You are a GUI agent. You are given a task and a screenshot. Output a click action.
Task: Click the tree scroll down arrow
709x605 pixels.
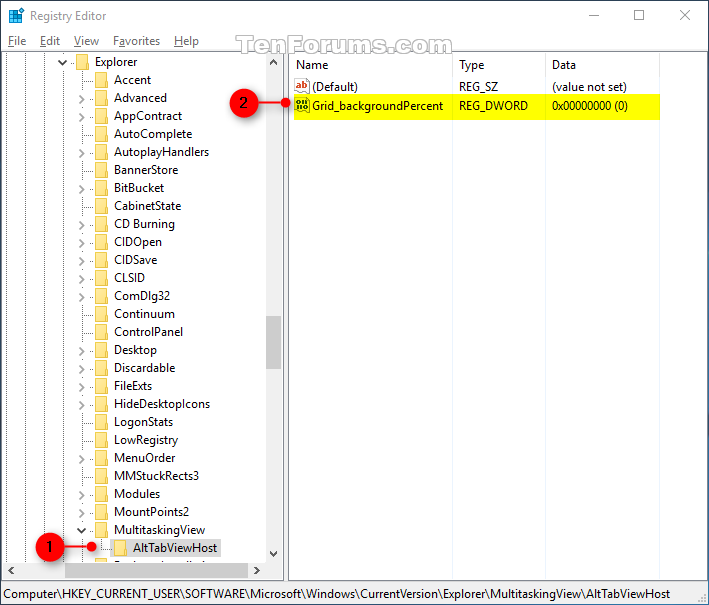pyautogui.click(x=274, y=553)
